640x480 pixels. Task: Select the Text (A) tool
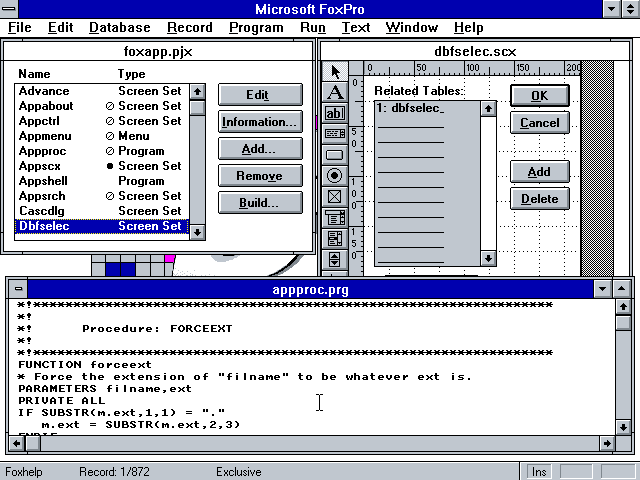(335, 93)
